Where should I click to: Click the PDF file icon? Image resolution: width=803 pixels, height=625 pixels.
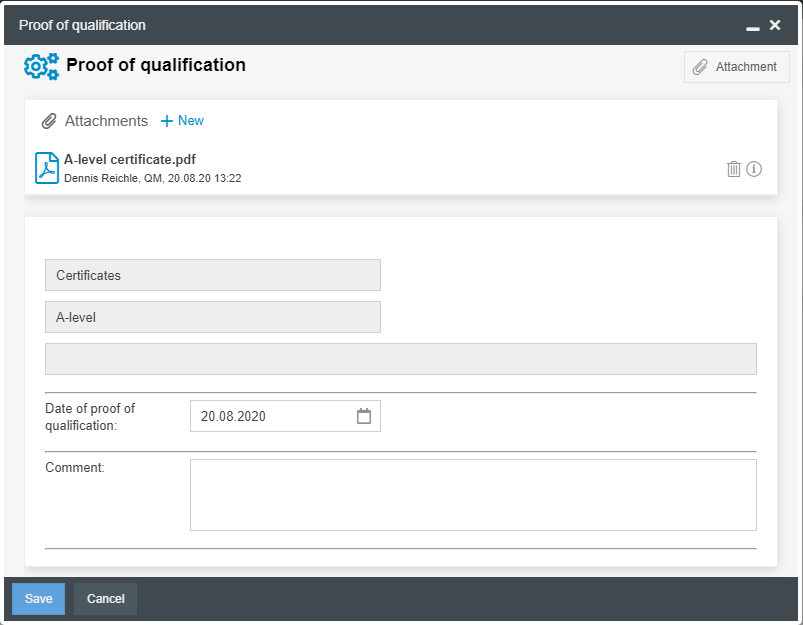(x=47, y=168)
